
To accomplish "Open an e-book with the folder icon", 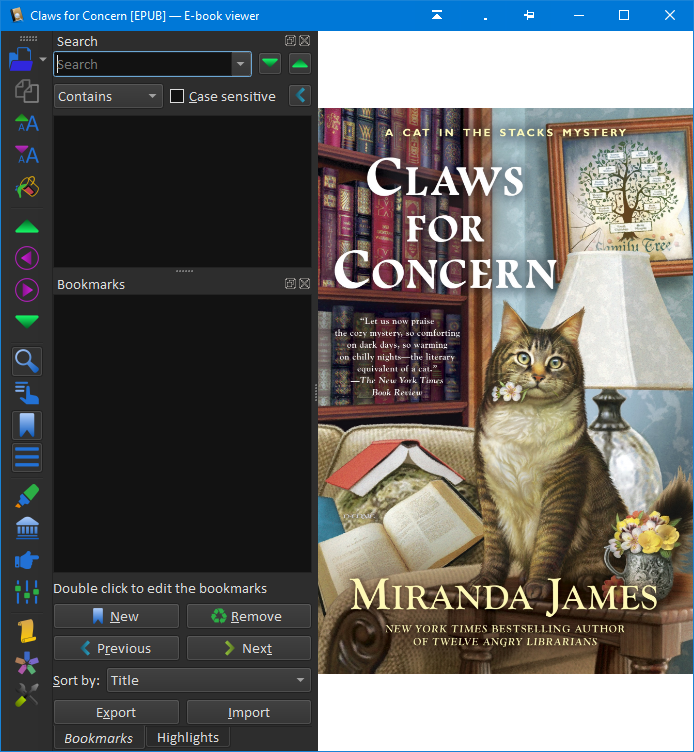I will (21, 59).
